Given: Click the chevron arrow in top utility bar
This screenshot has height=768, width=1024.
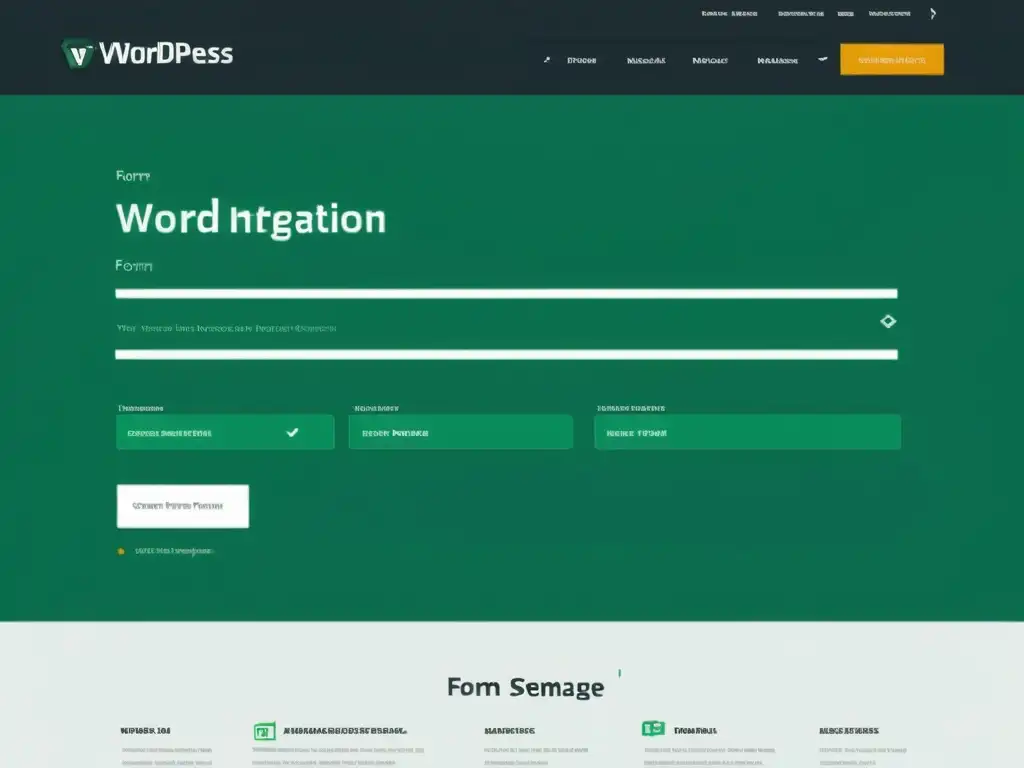Looking at the screenshot, I should click(x=933, y=14).
